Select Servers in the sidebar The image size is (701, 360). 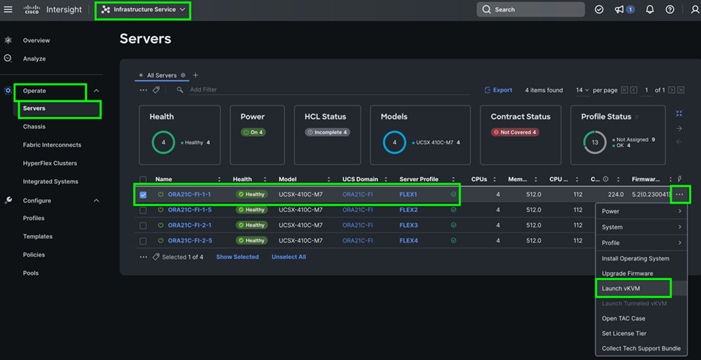(x=34, y=108)
